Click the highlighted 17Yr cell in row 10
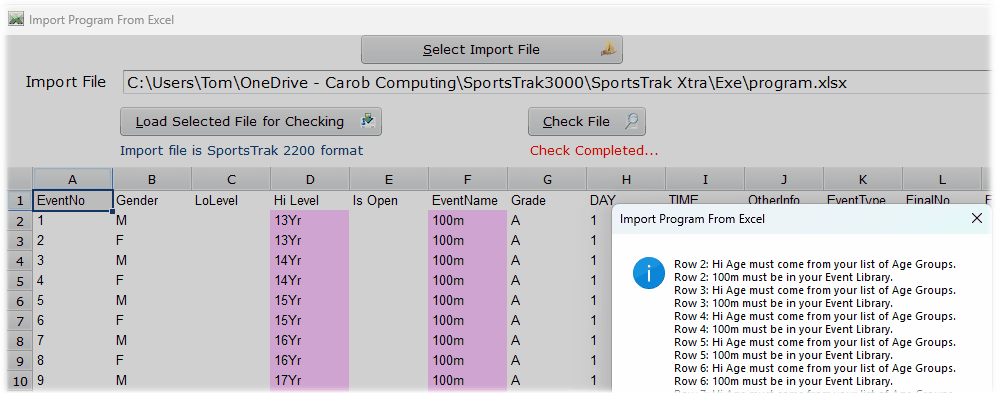Viewport: 996px width, 396px height. click(x=309, y=381)
